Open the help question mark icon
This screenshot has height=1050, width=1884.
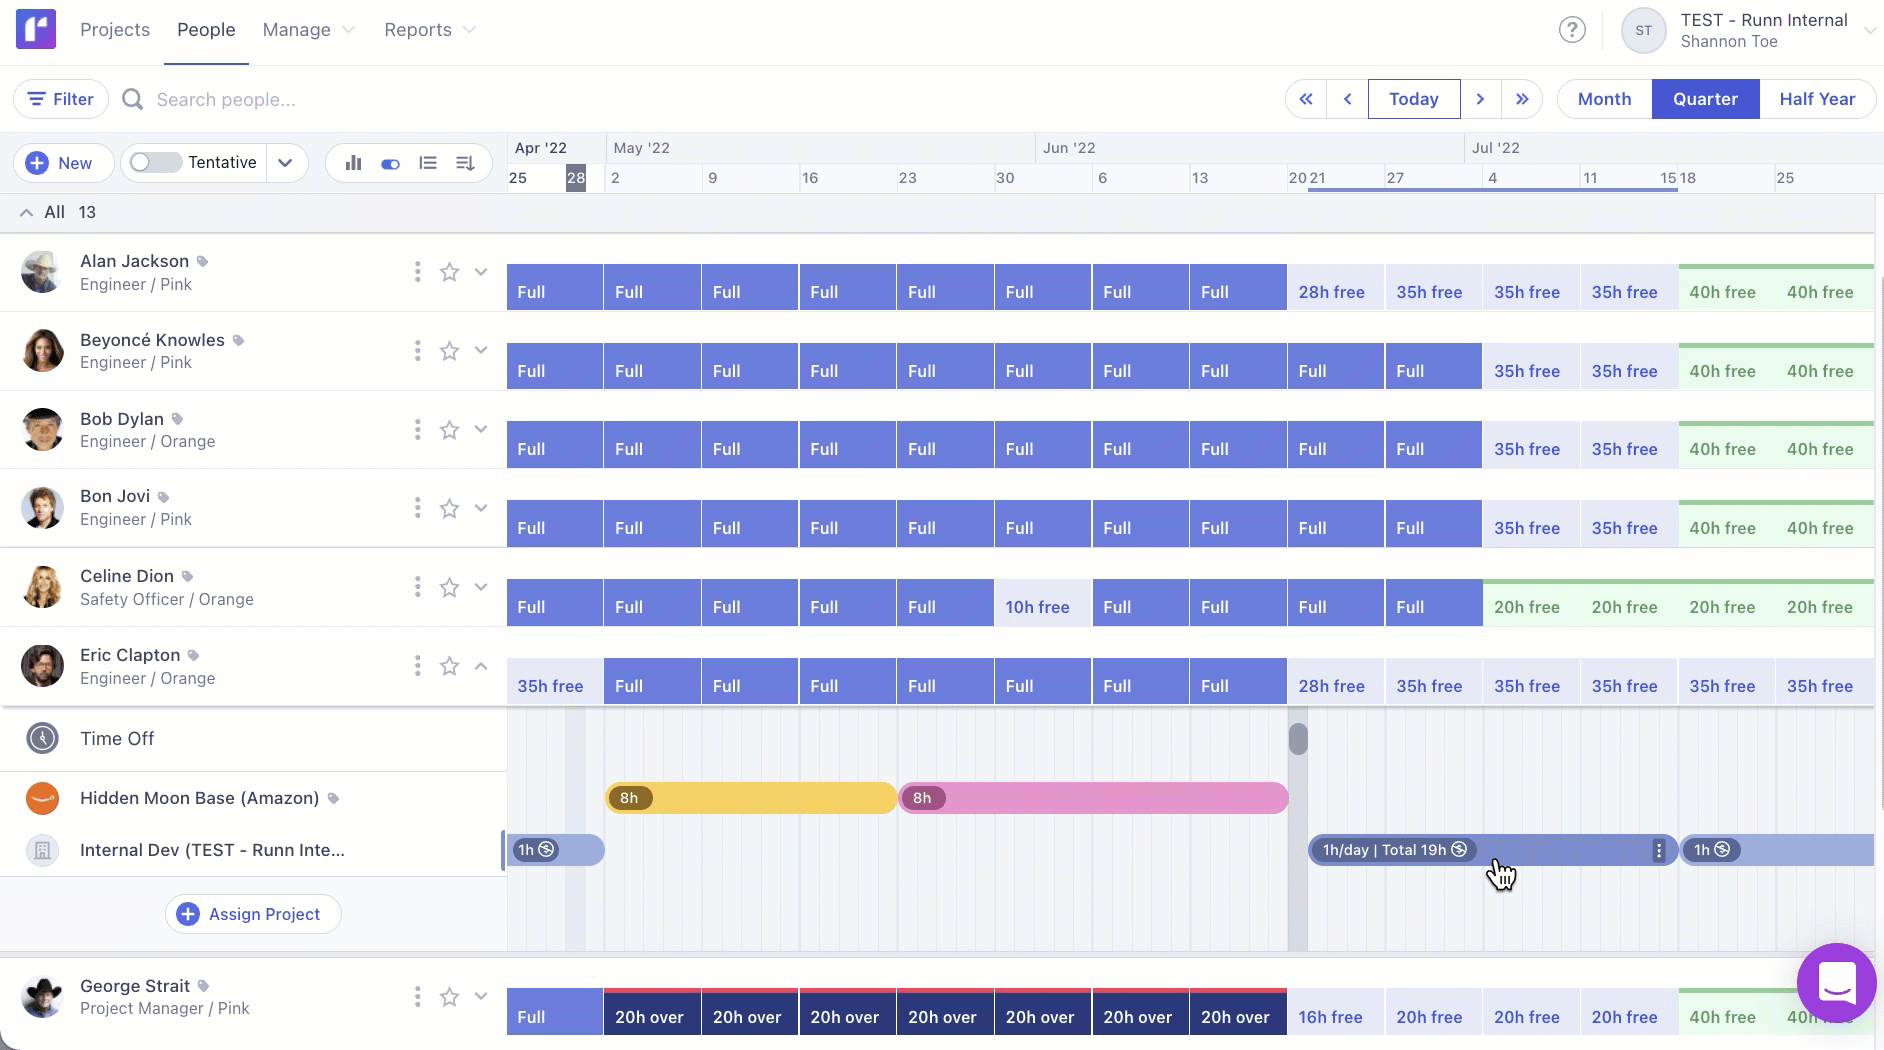[1572, 30]
